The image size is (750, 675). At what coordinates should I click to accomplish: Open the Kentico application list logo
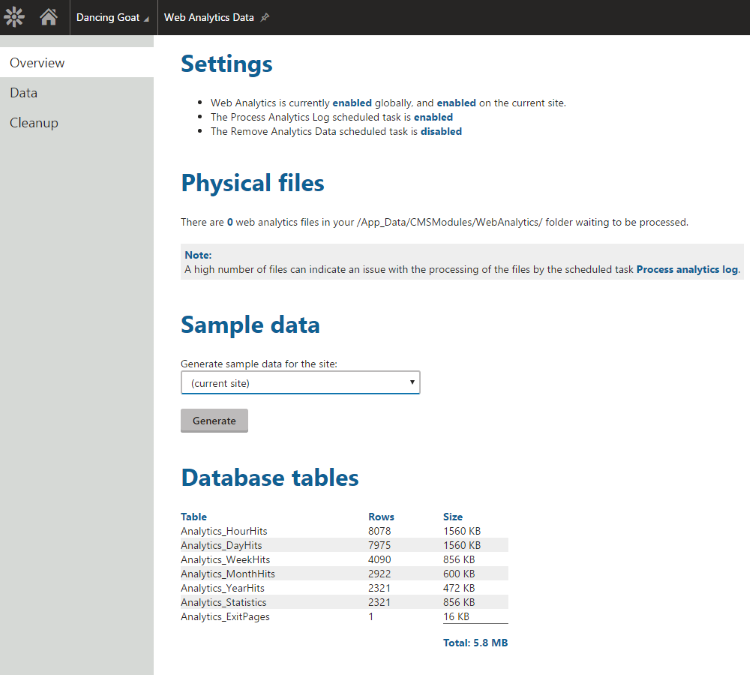(14, 17)
